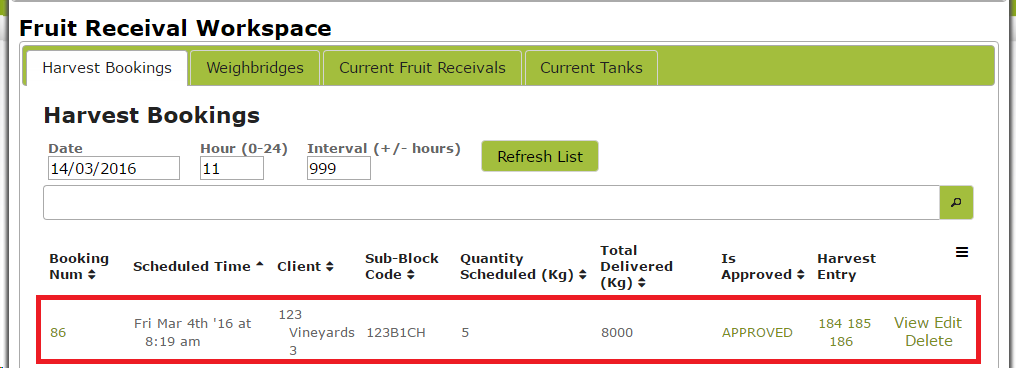
Task: Click the Refresh List button
Action: pos(540,156)
